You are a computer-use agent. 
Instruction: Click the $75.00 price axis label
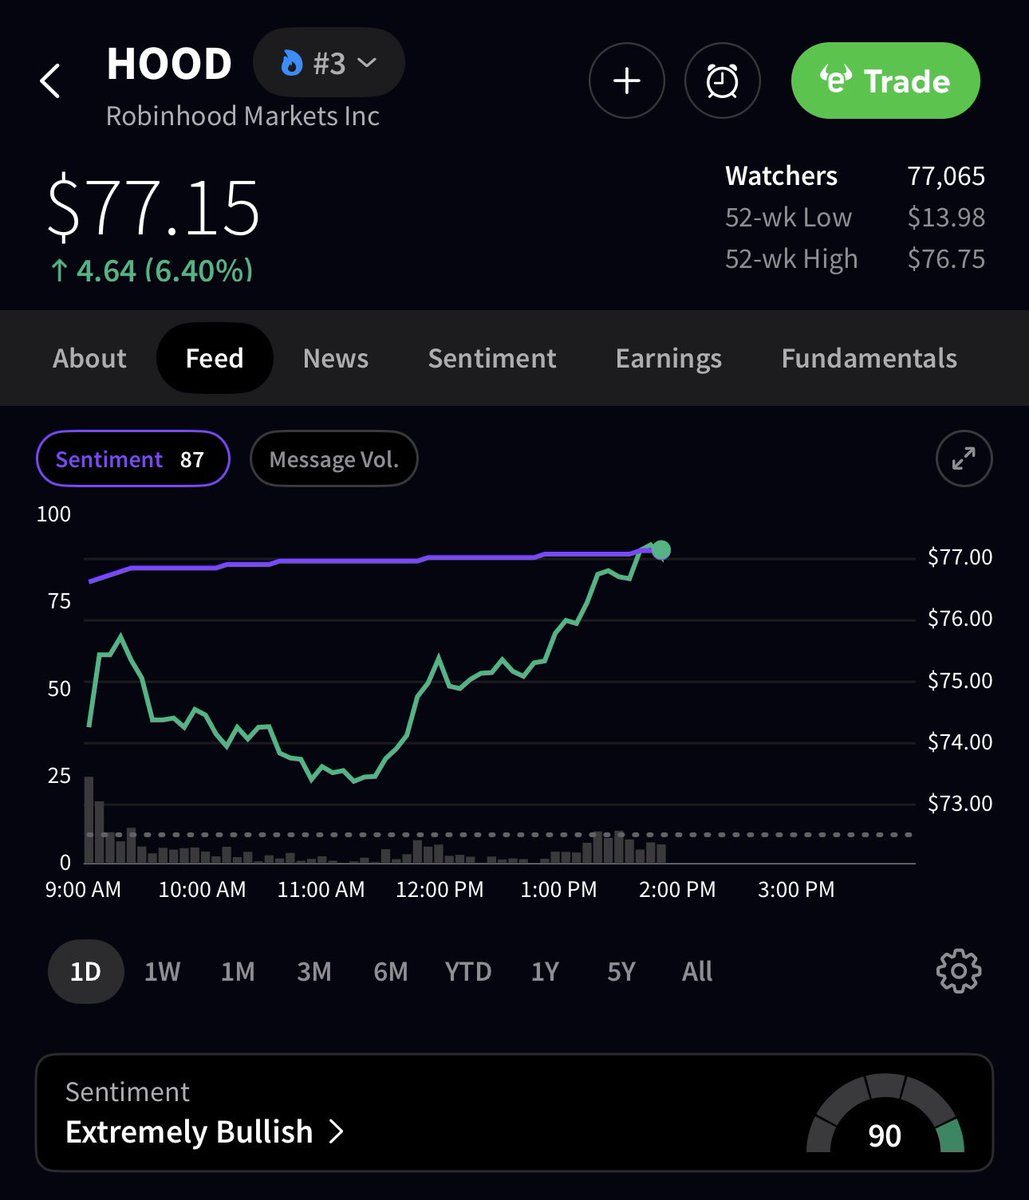pyautogui.click(x=960, y=680)
